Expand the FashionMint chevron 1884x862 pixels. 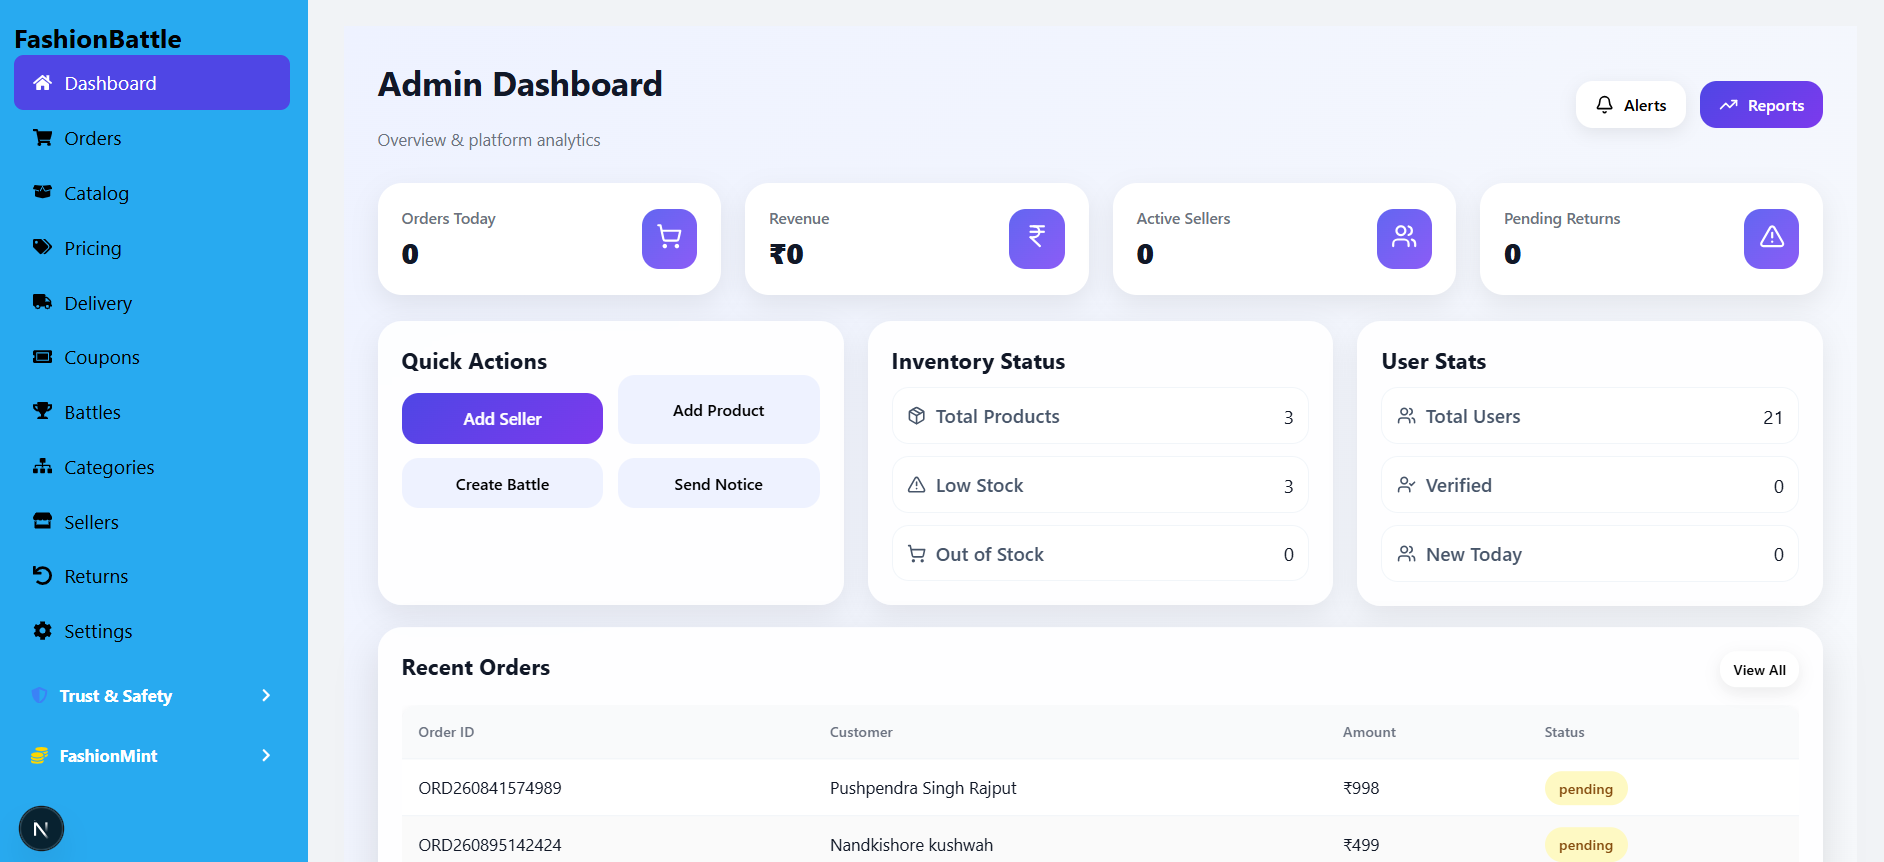(x=266, y=755)
